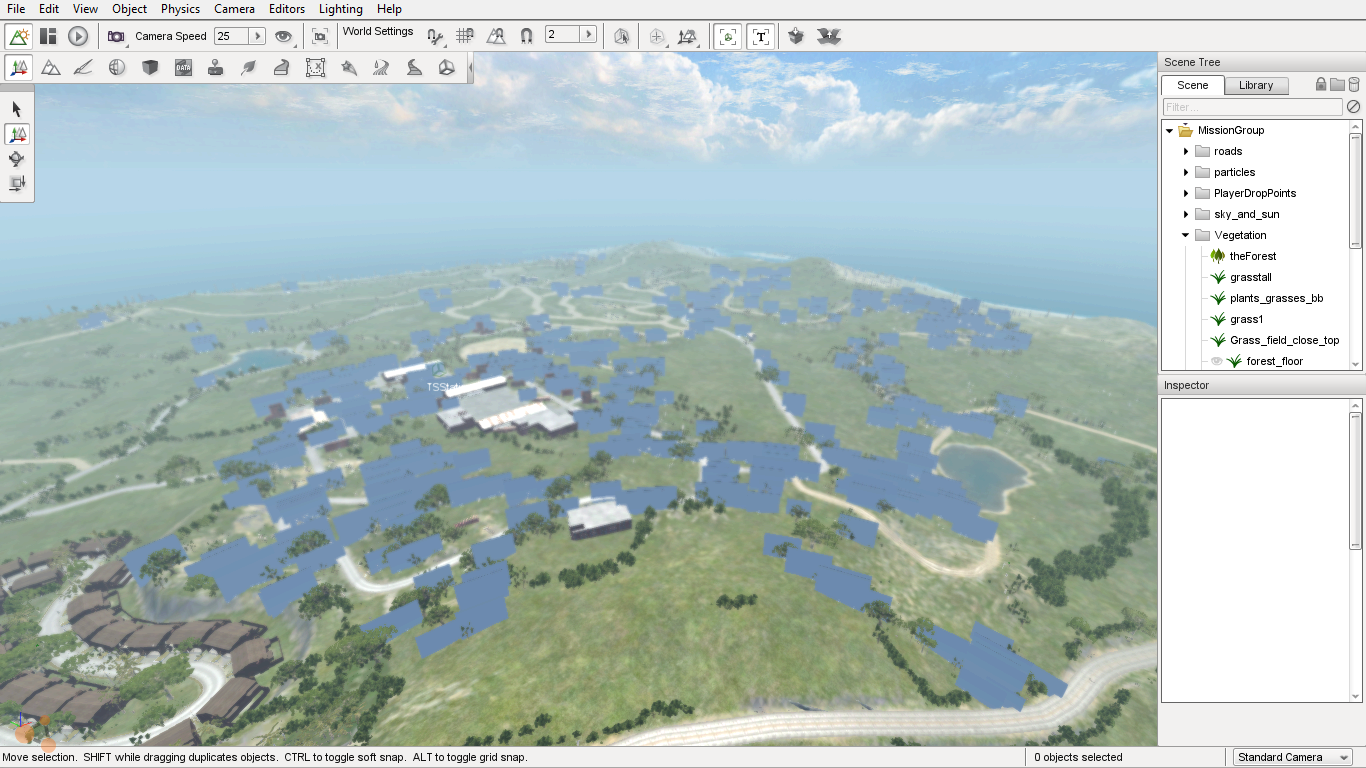Screen dimensions: 1366x768
Task: Toggle object text labels button
Action: tap(761, 36)
